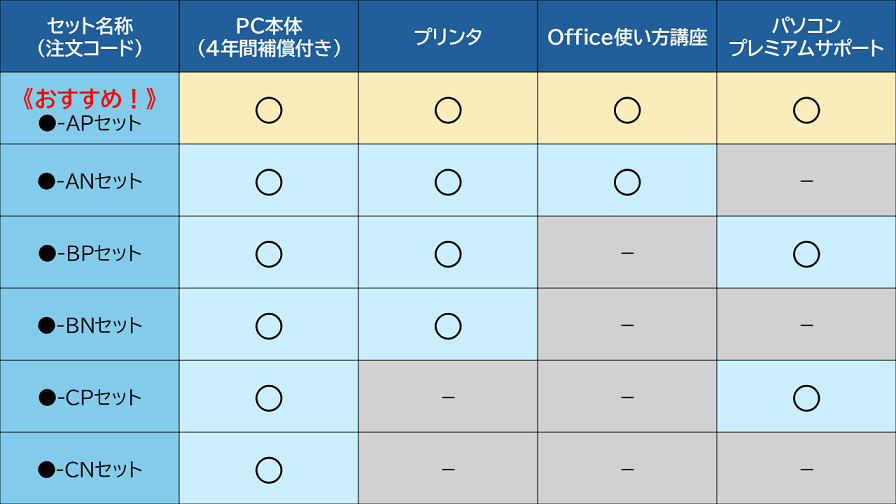896x504 pixels.
Task: Click the セット名称 header cell
Action: tap(90, 37)
